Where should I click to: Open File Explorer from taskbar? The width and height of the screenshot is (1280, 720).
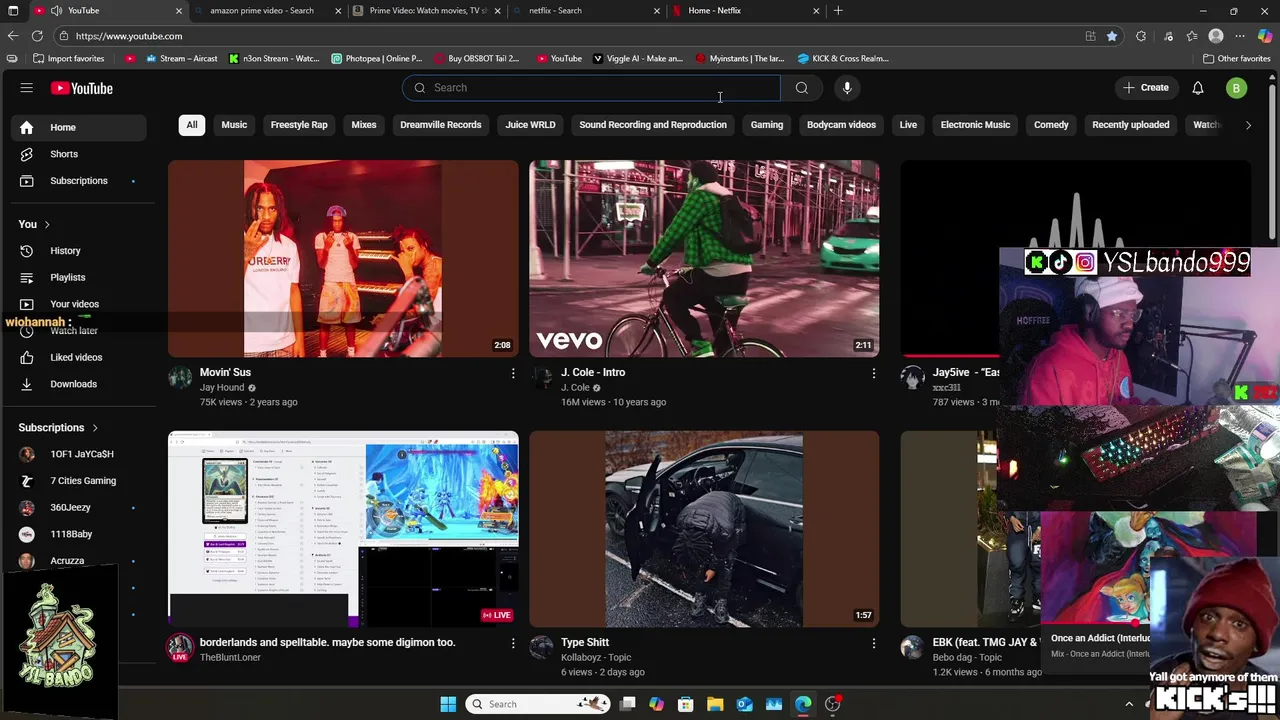715,704
